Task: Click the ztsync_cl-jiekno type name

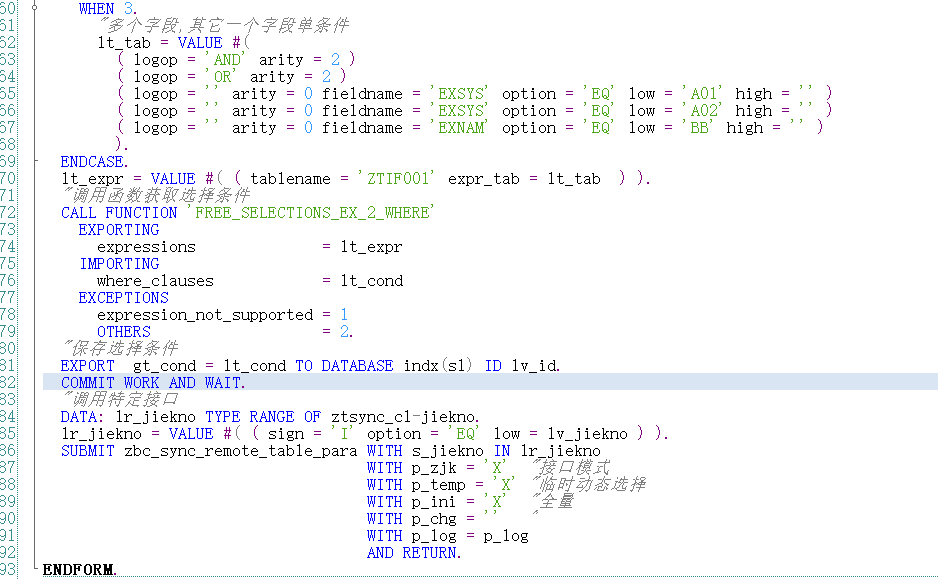Action: 404,417
